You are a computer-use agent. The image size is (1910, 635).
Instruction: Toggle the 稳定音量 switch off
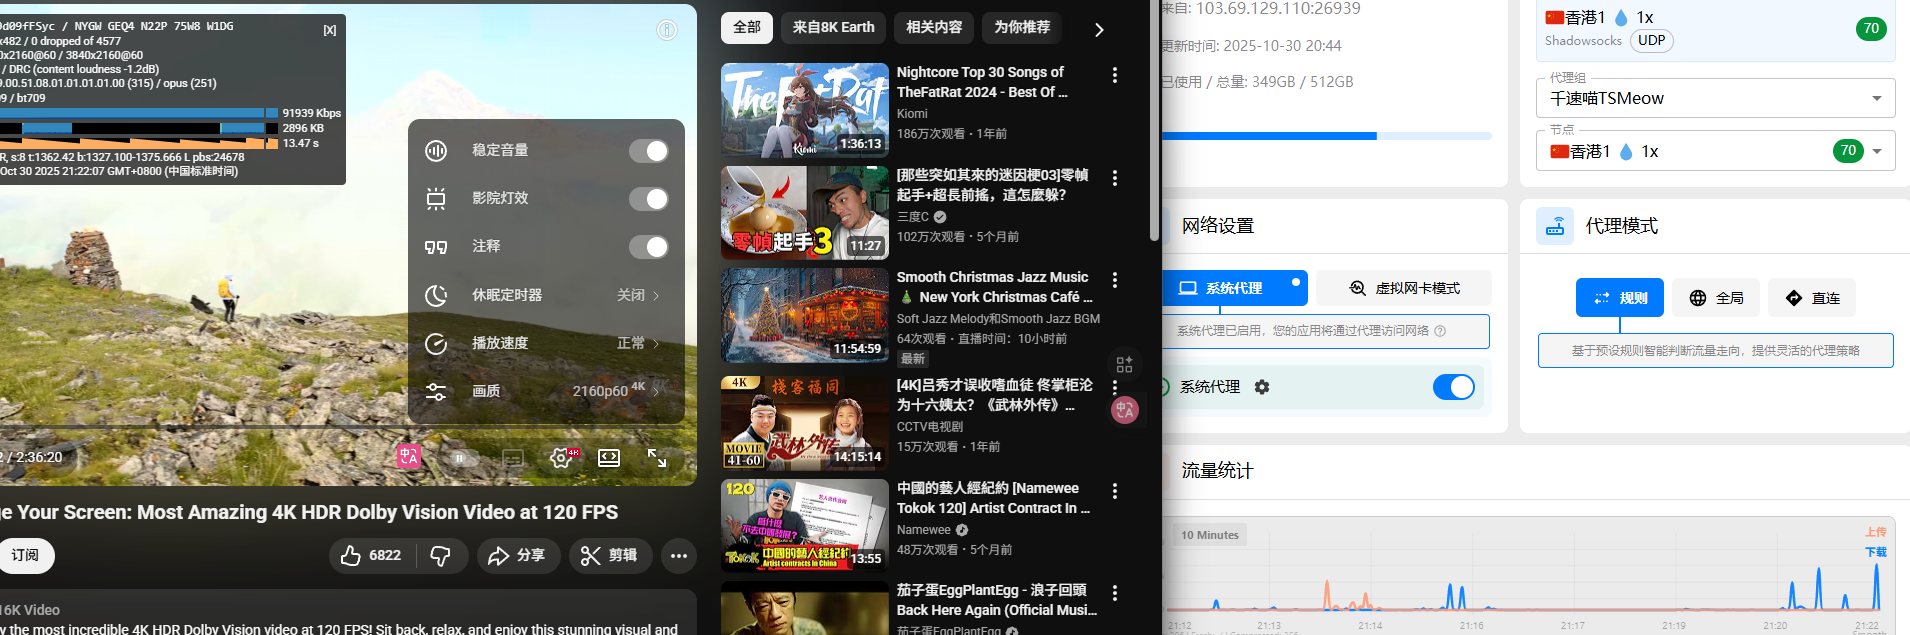pos(648,151)
